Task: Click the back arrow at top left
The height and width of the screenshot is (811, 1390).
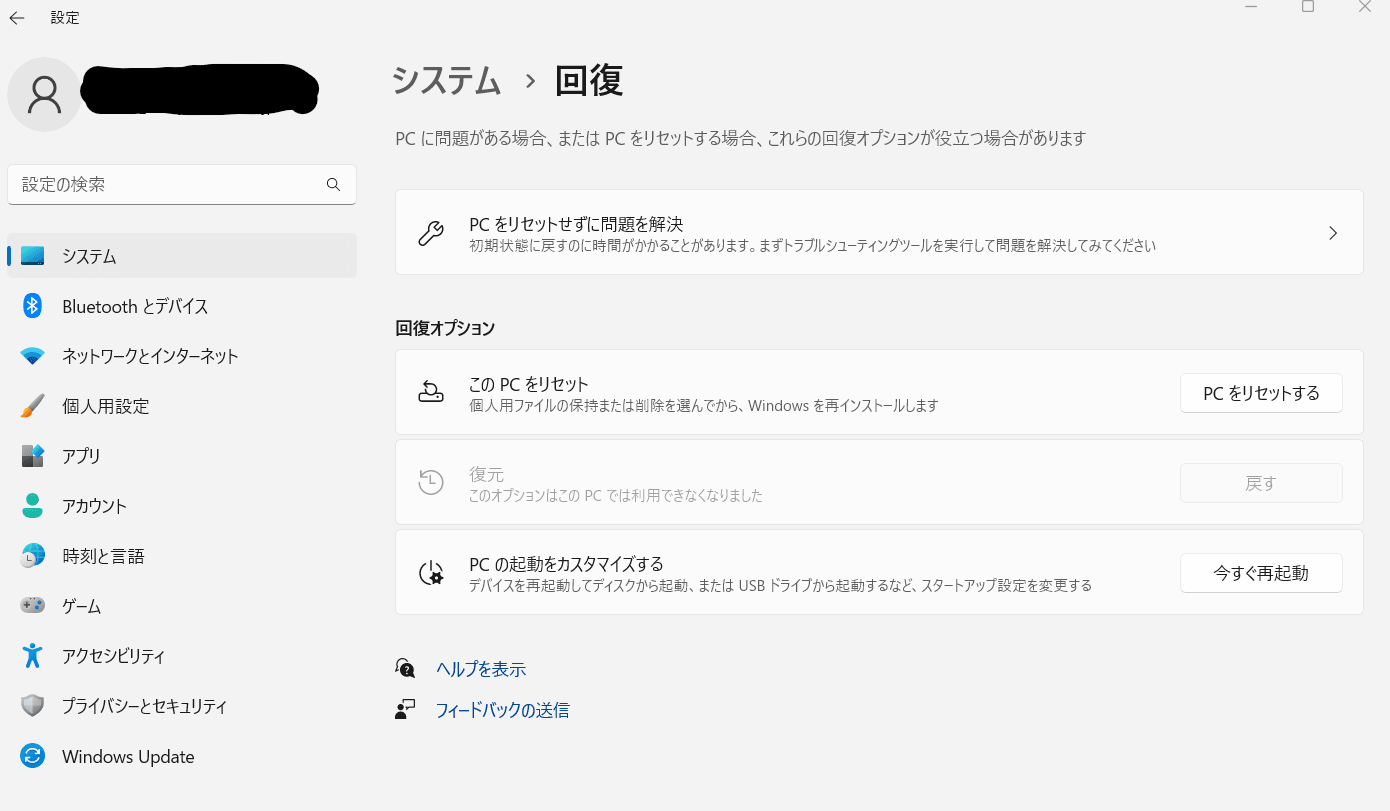Action: point(16,17)
